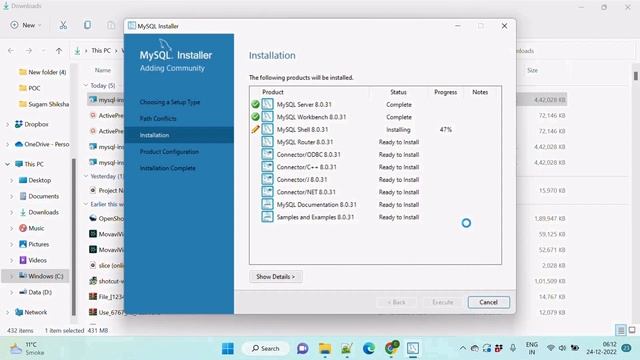Select the Product Configuration step

pos(169,151)
